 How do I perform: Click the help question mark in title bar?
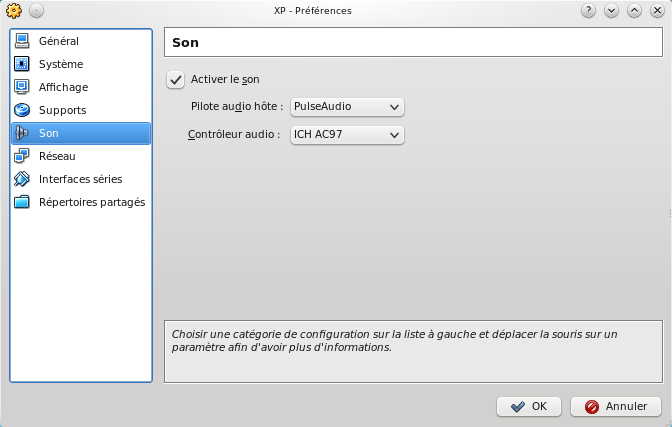[588, 11]
